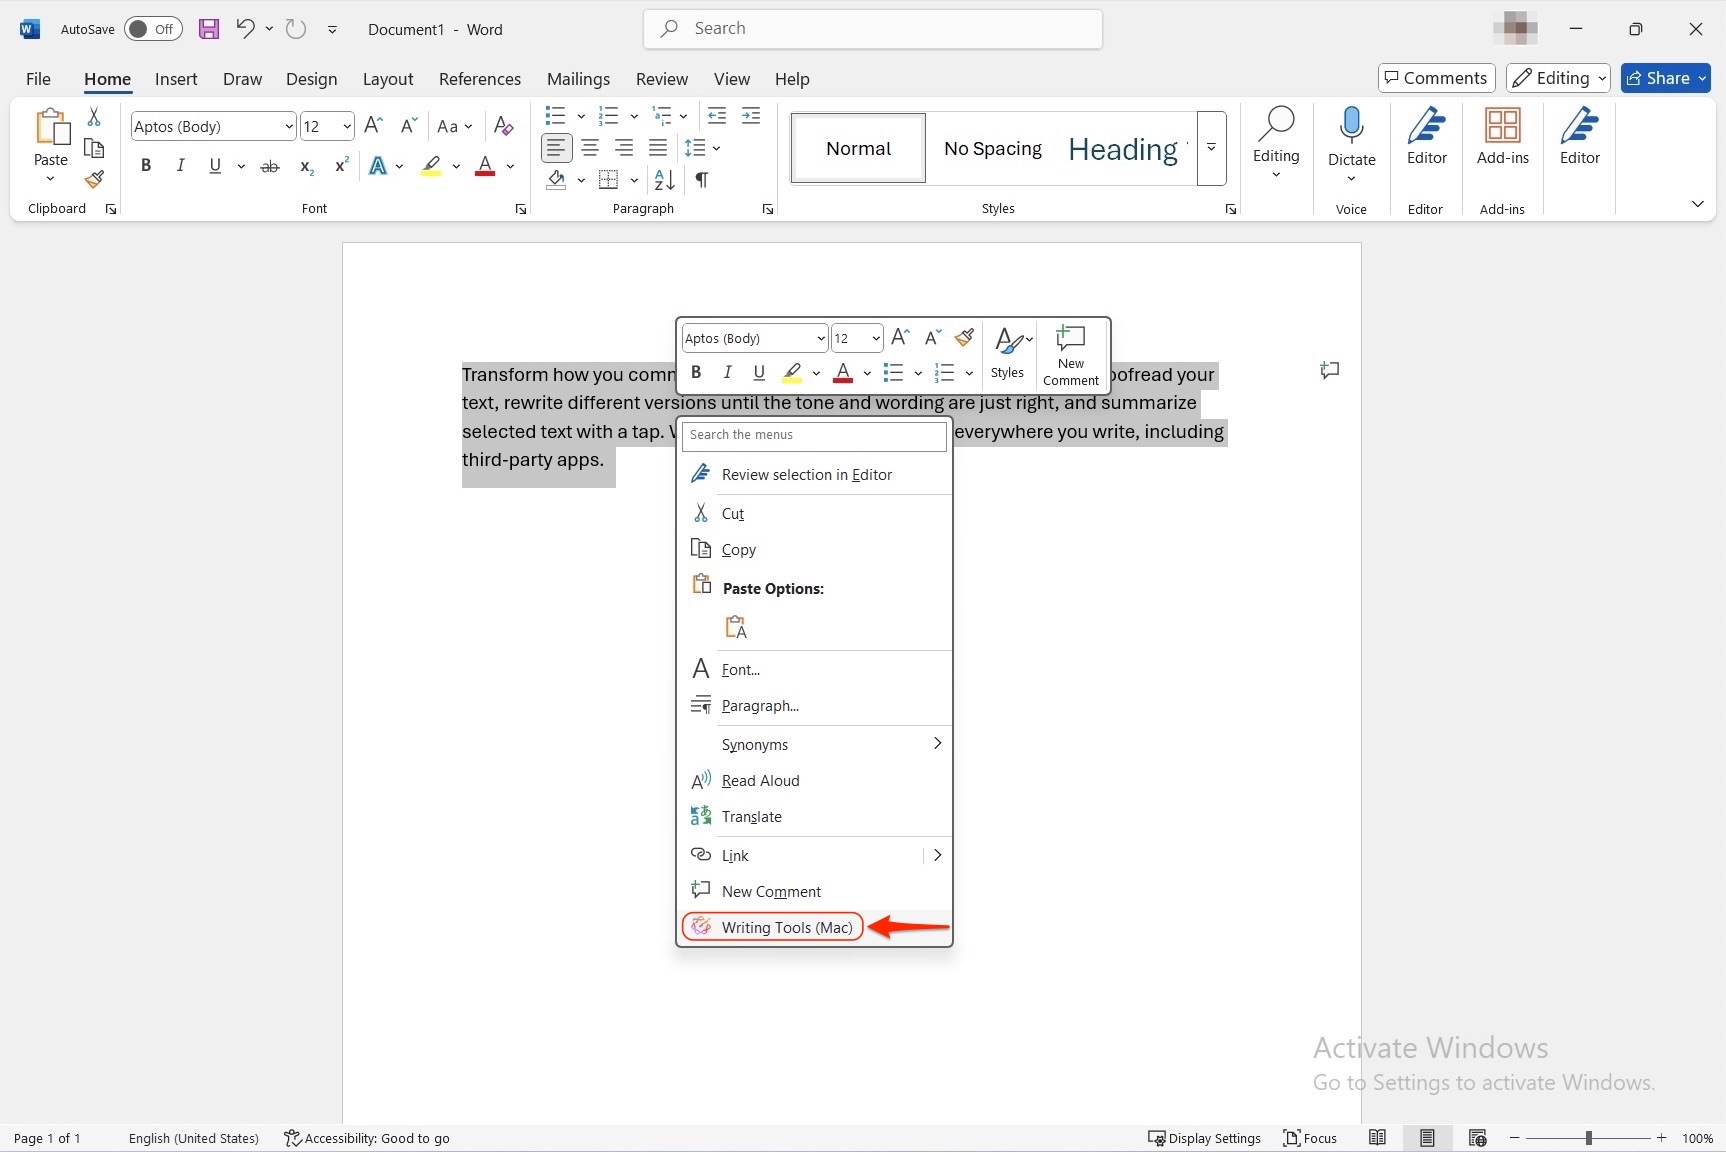Click the Save icon in title bar
This screenshot has height=1152, width=1726.
[209, 29]
